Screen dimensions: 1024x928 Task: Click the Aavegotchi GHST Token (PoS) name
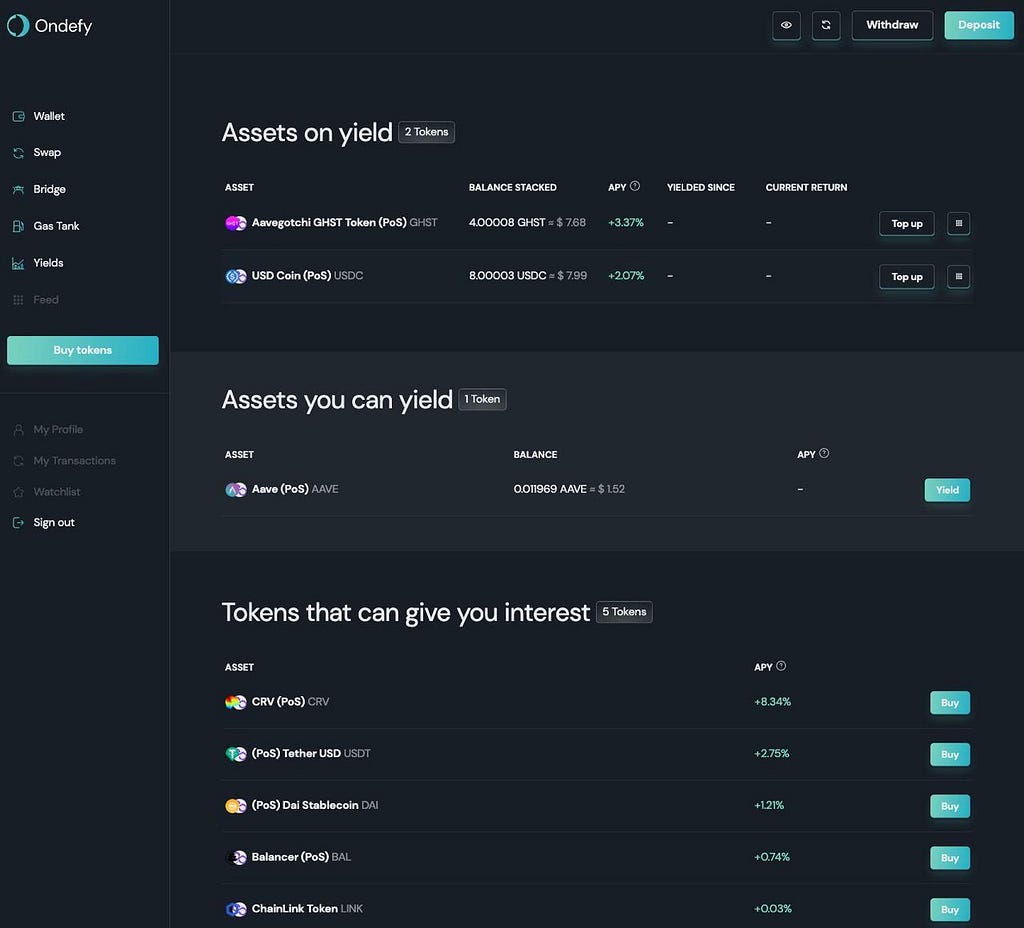coord(329,223)
